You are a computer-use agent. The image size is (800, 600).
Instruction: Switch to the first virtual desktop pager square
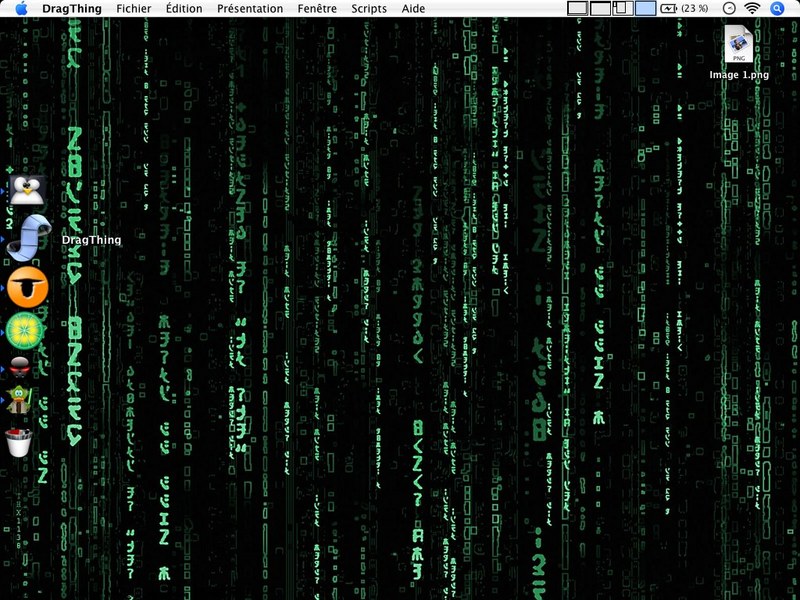pyautogui.click(x=578, y=8)
